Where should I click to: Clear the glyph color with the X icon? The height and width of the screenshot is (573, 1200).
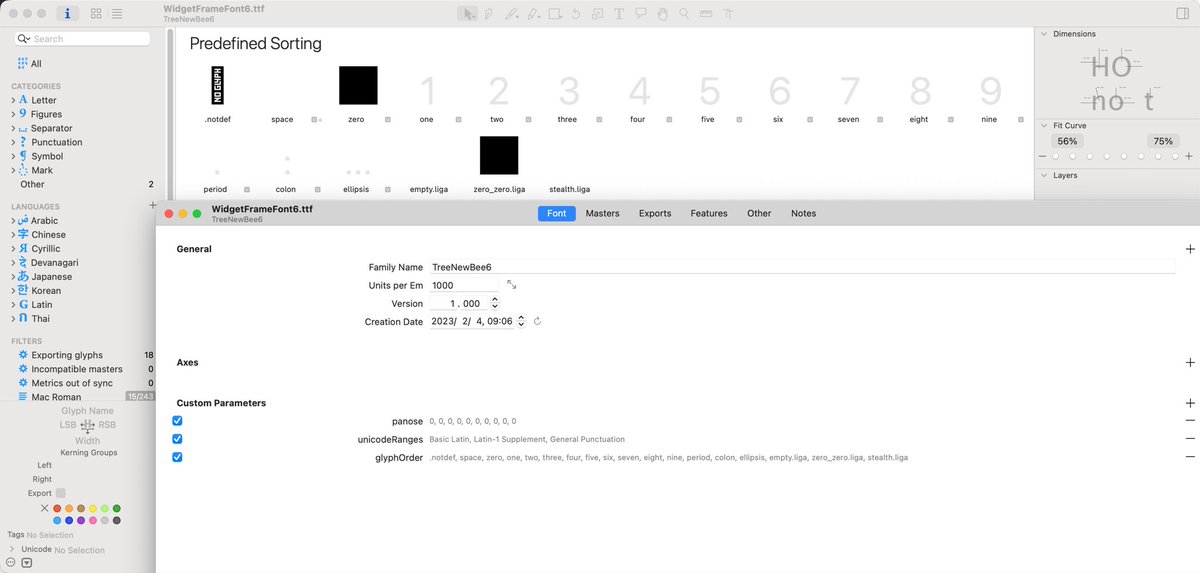coord(44,508)
